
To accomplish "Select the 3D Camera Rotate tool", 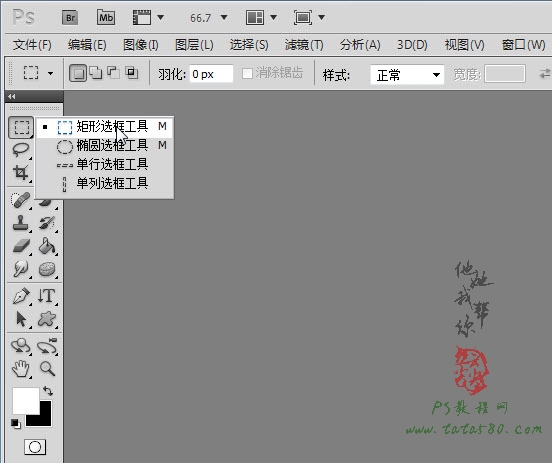I will tap(47, 346).
